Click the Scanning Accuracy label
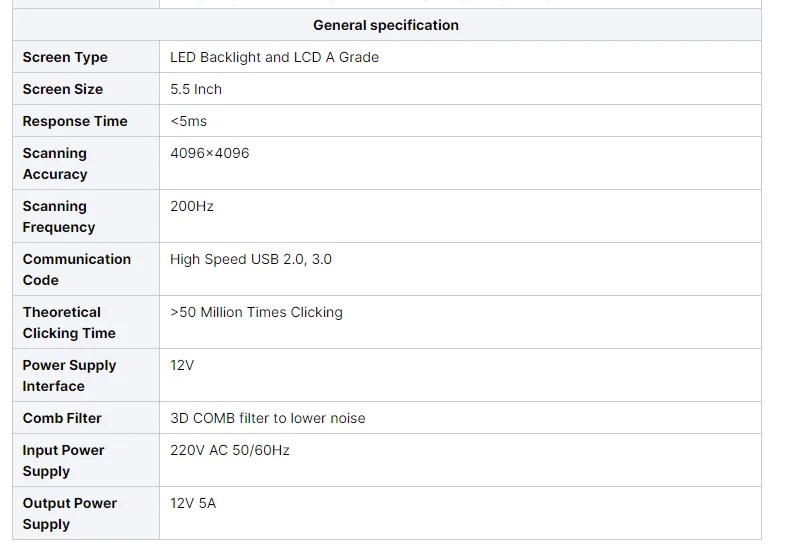Viewport: 785px width, 551px height. pos(55,163)
